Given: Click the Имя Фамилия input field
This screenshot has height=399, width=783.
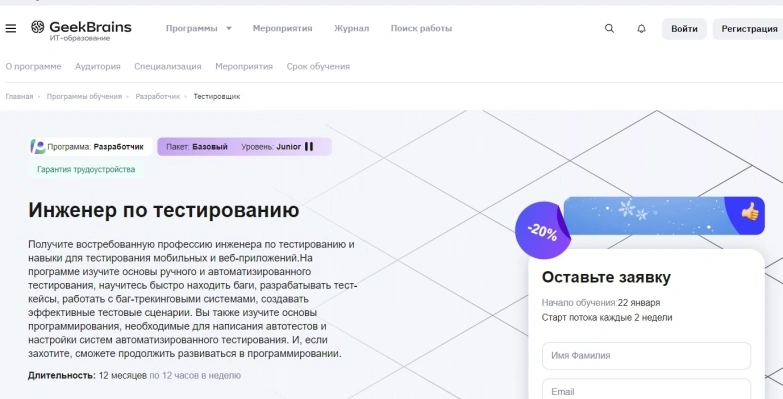Looking at the screenshot, I should pos(646,356).
